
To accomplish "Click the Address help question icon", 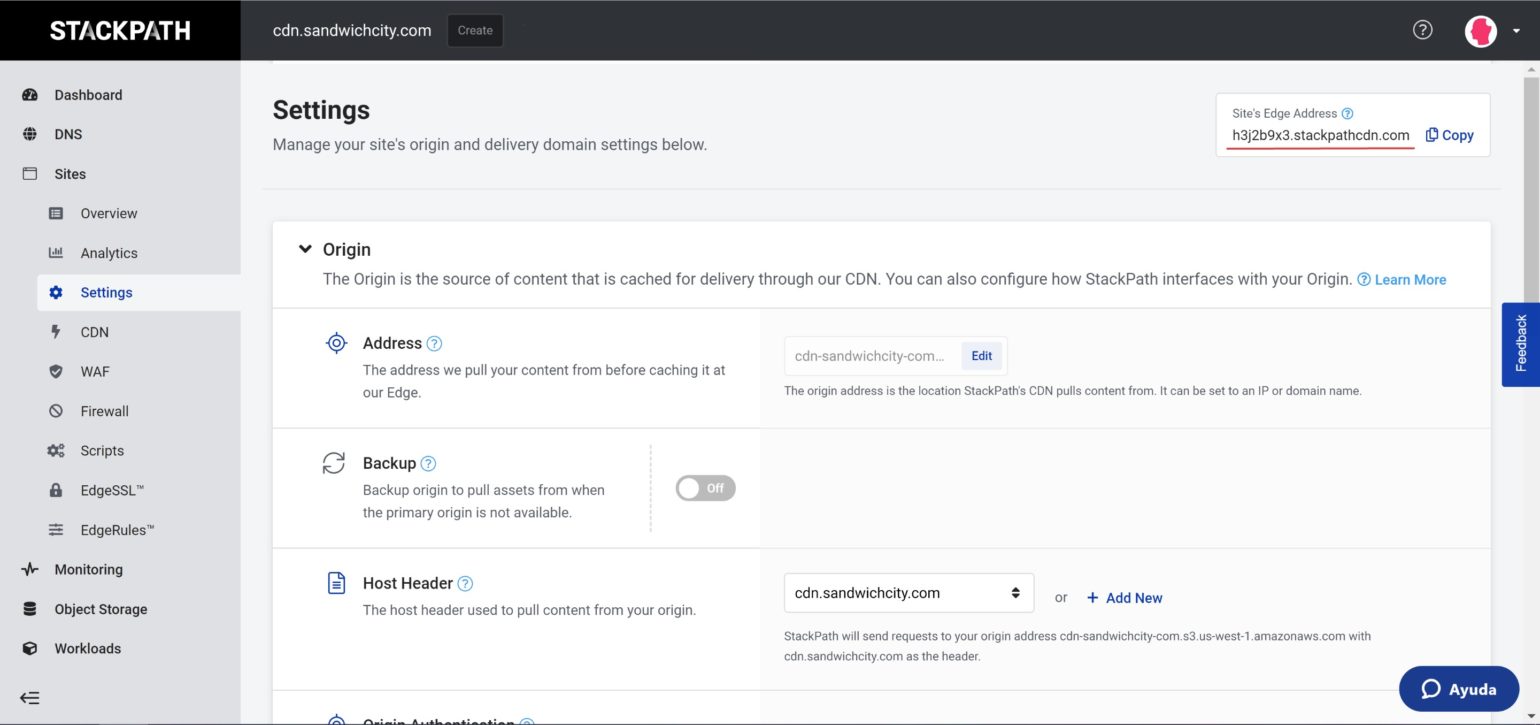I will click(434, 343).
